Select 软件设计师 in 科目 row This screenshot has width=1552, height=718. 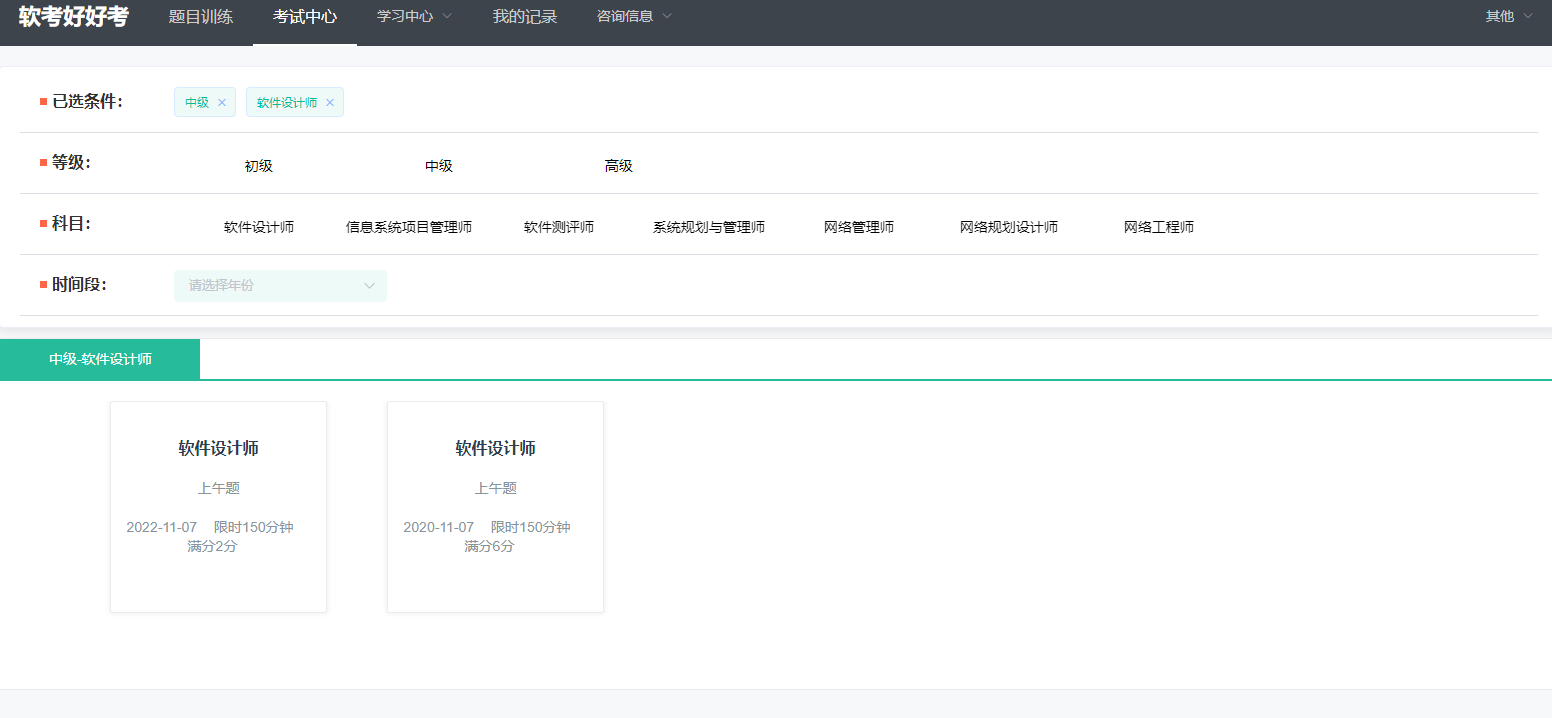[259, 227]
